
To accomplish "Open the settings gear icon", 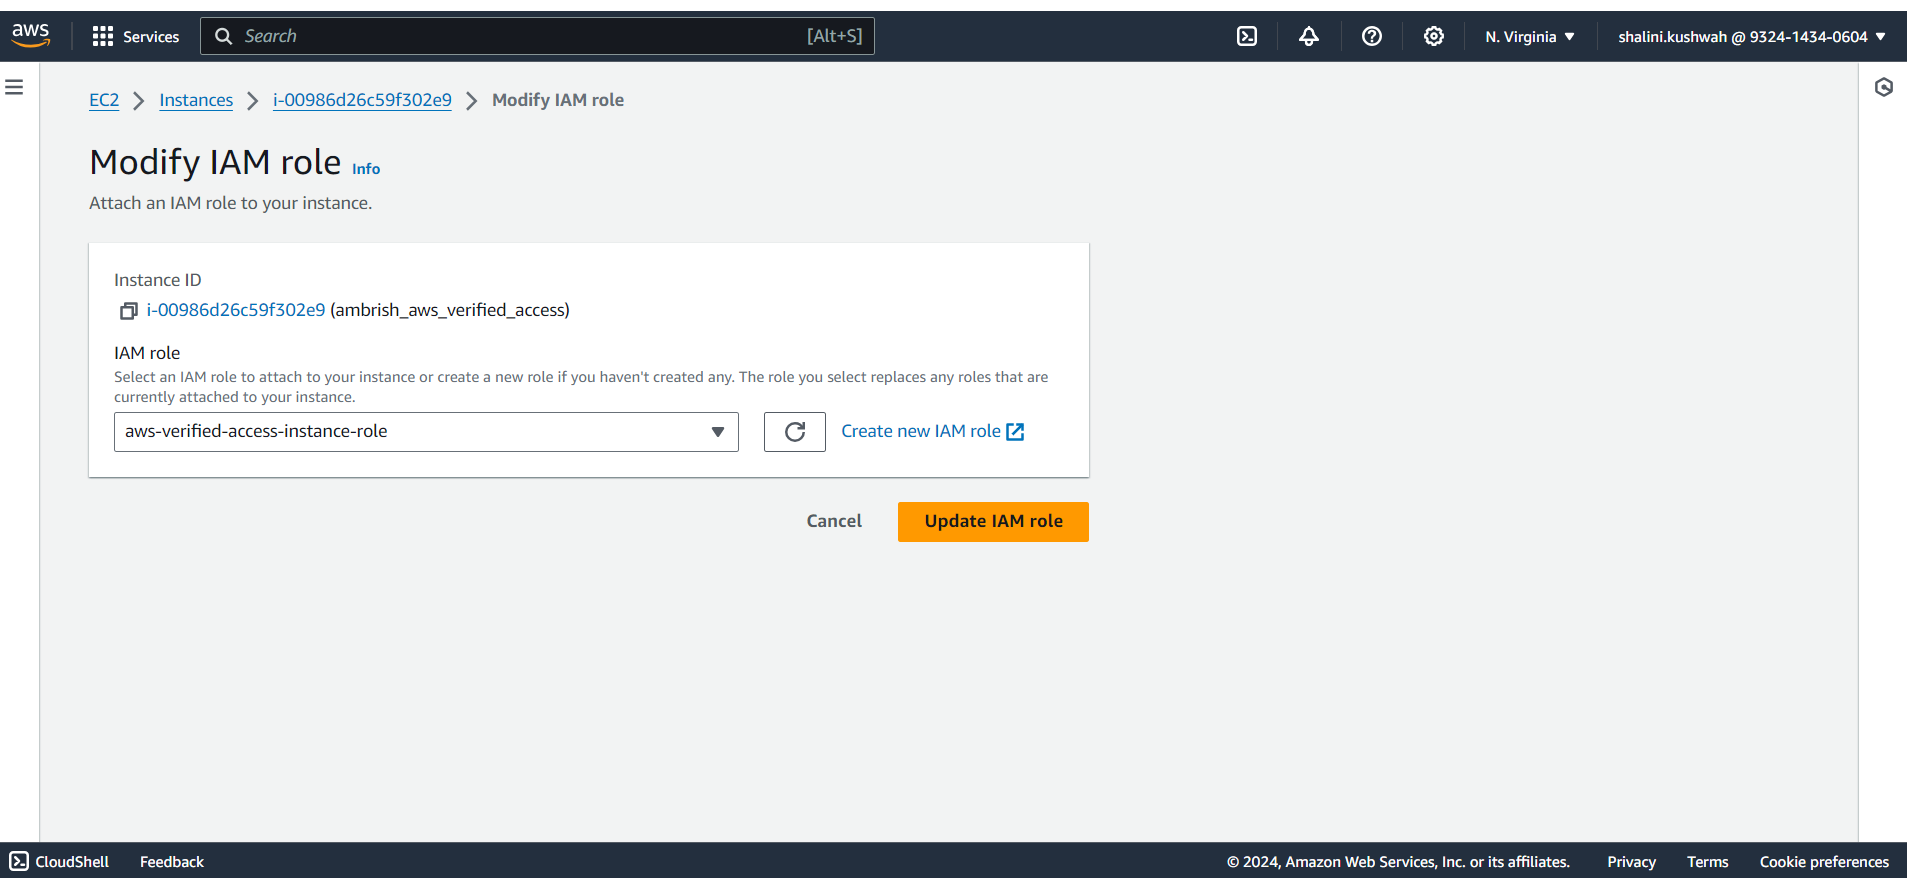I will coord(1434,37).
